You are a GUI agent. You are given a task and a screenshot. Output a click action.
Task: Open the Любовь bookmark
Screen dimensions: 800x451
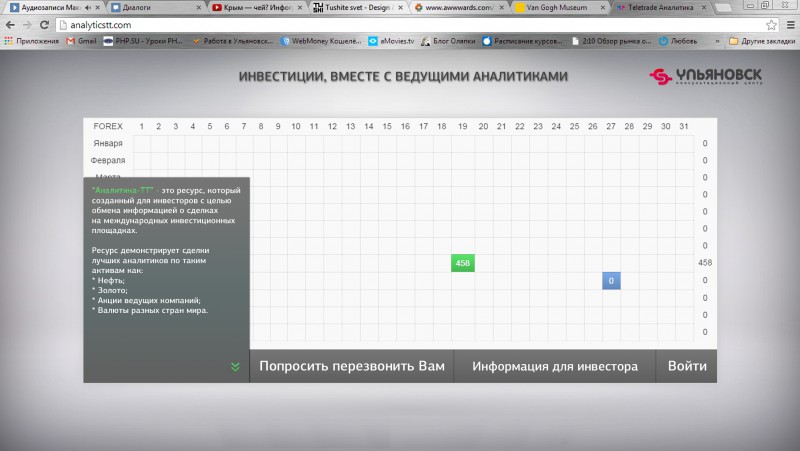[x=678, y=41]
